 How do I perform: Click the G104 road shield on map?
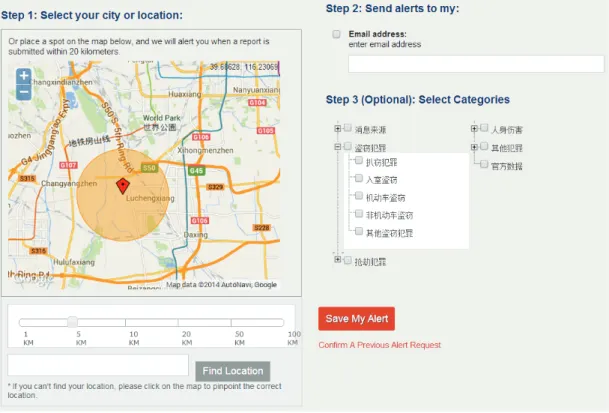pyautogui.click(x=257, y=103)
